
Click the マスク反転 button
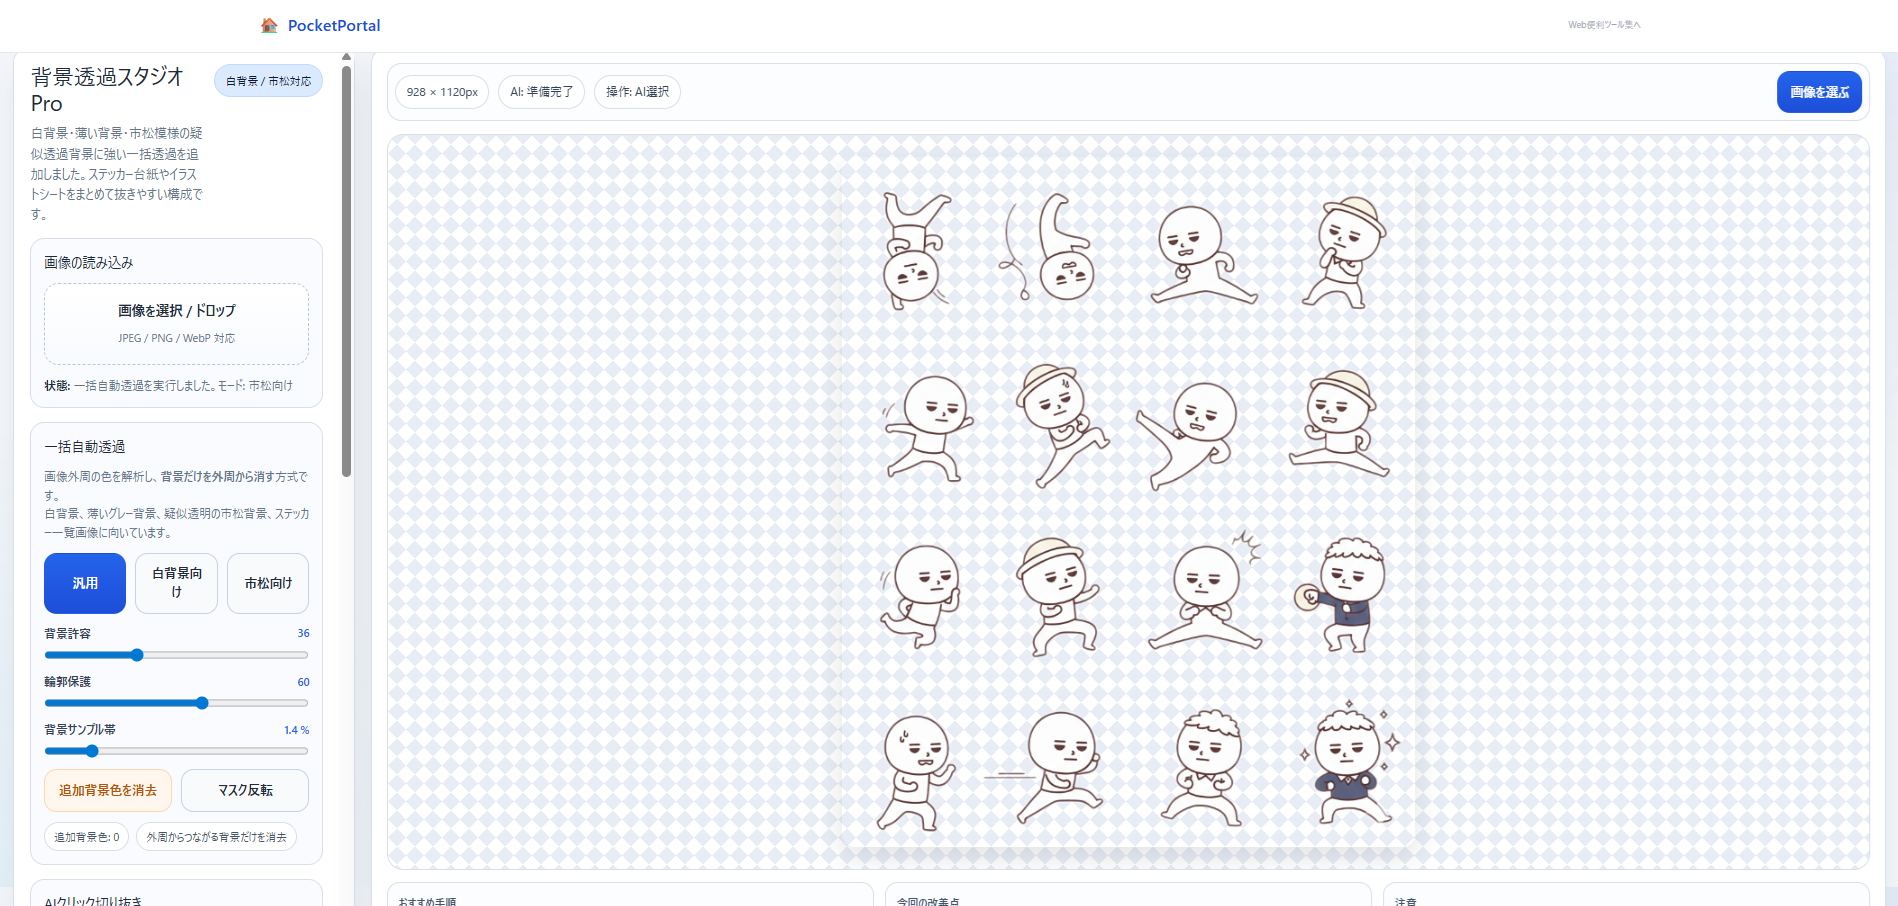245,790
